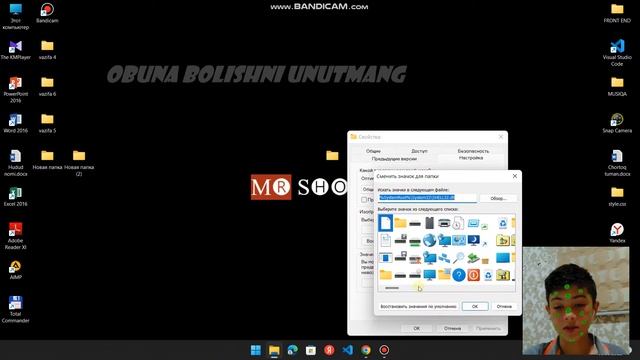This screenshot has height=360, width=640.
Task: Select the text document icon in the second row
Action: (385, 240)
